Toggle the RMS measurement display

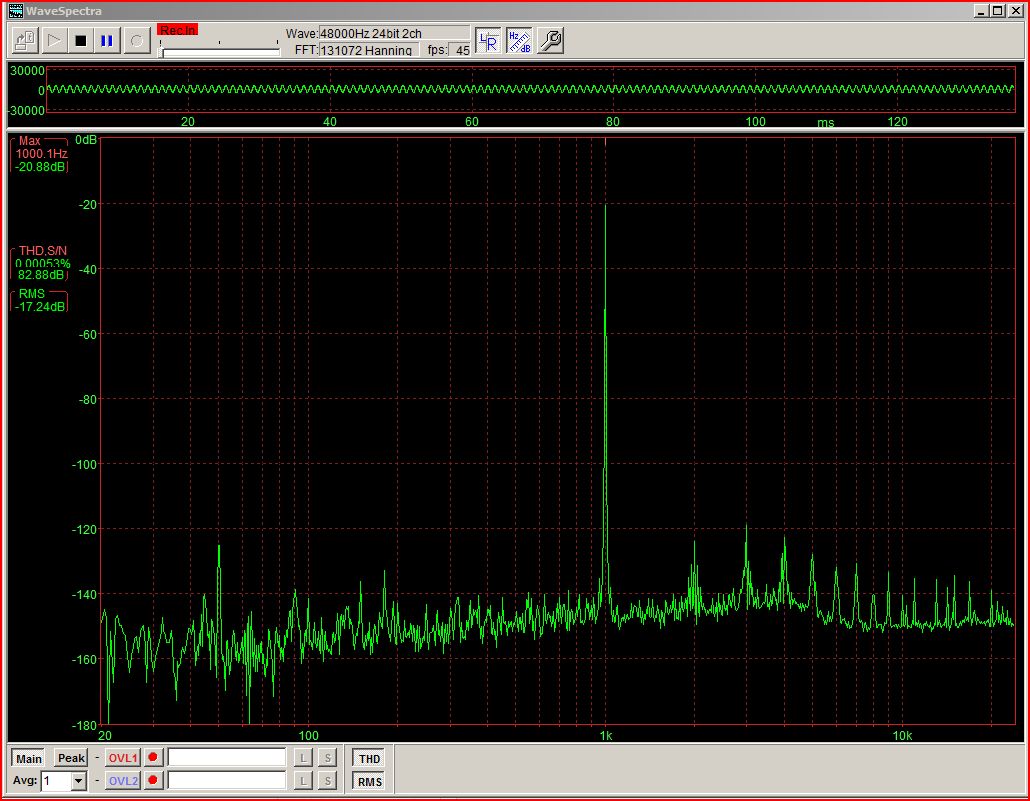pyautogui.click(x=369, y=781)
